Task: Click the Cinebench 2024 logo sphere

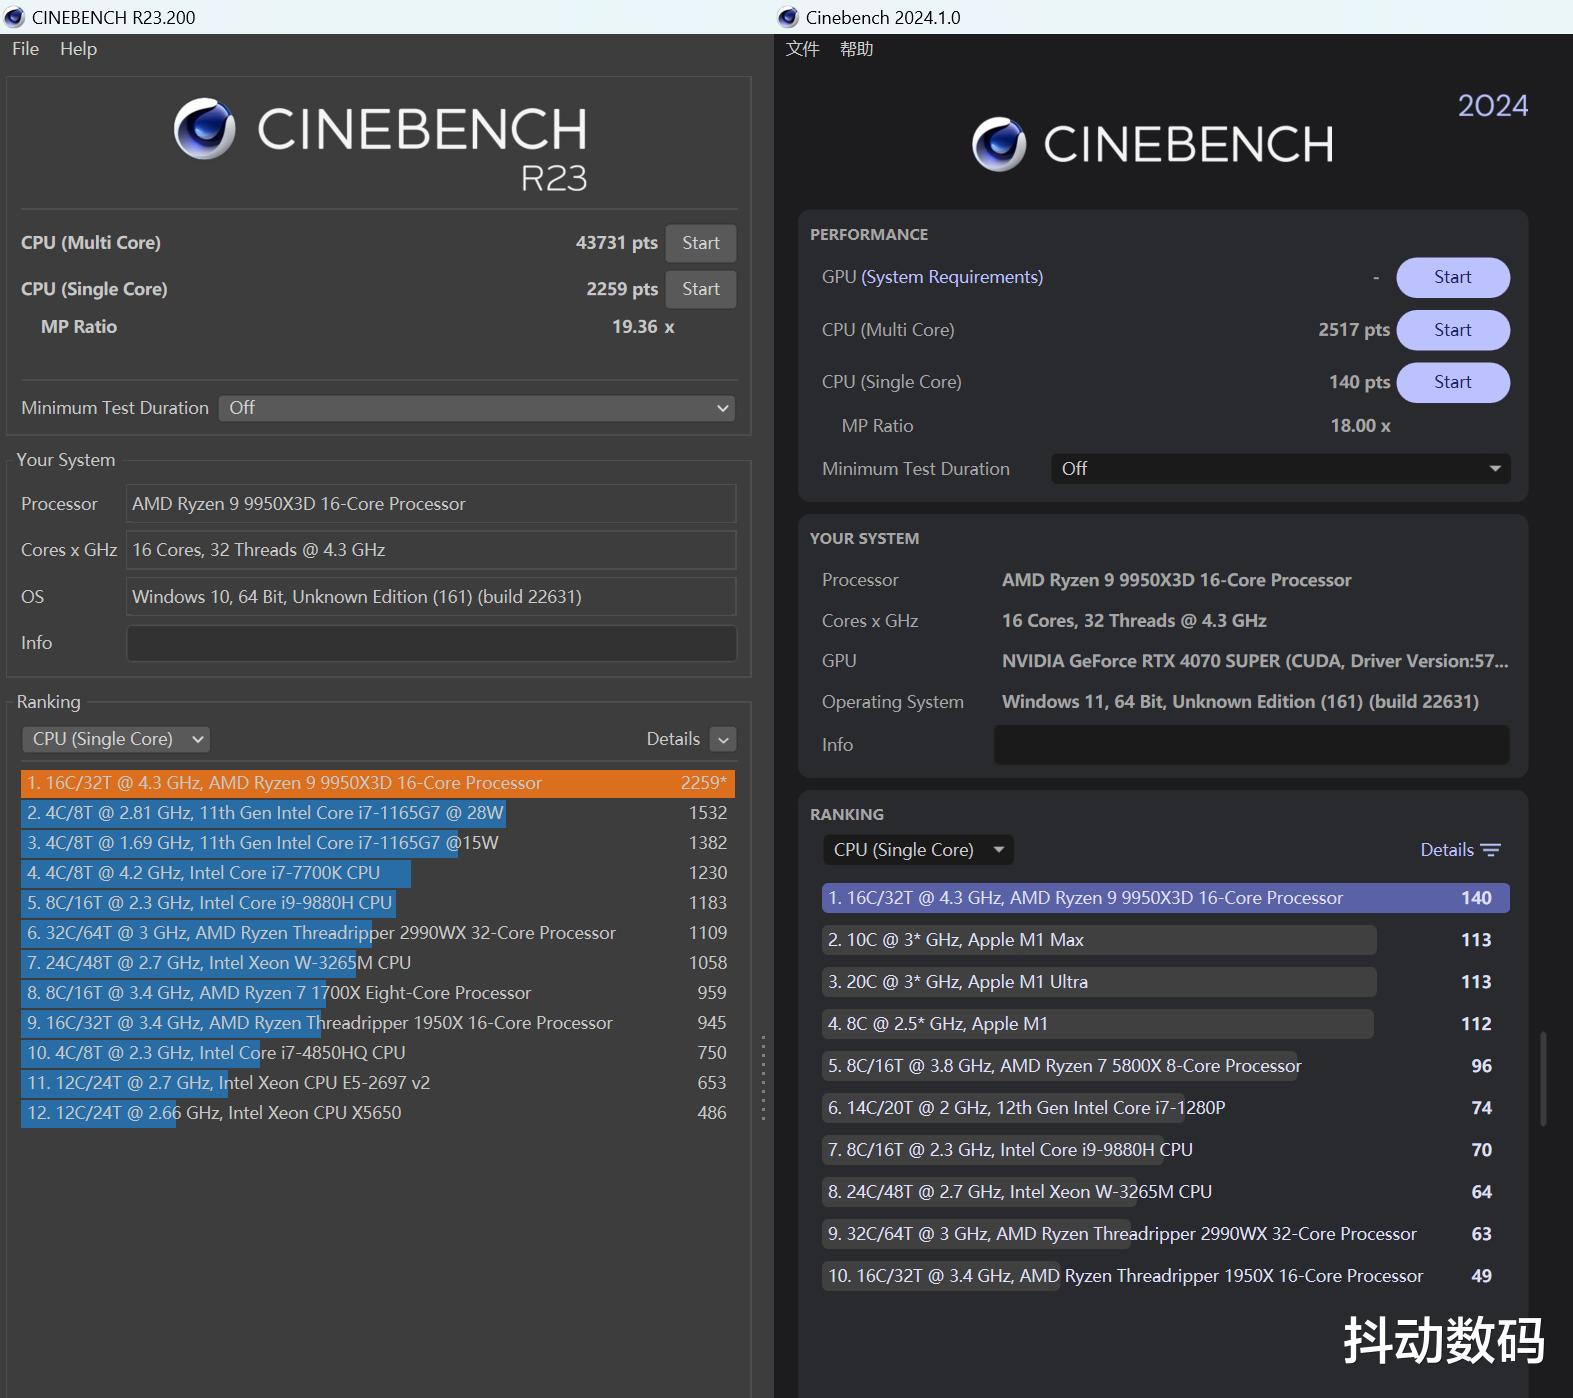Action: (x=999, y=144)
